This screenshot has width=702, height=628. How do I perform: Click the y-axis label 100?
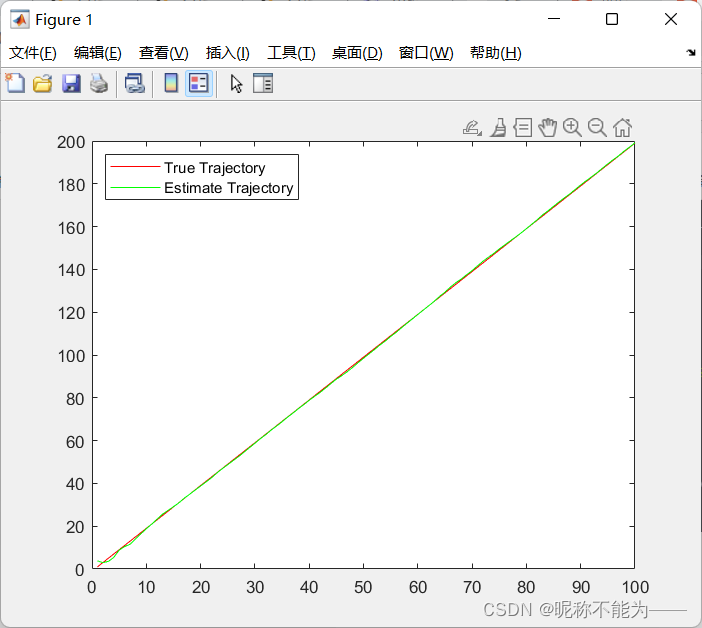[x=71, y=356]
